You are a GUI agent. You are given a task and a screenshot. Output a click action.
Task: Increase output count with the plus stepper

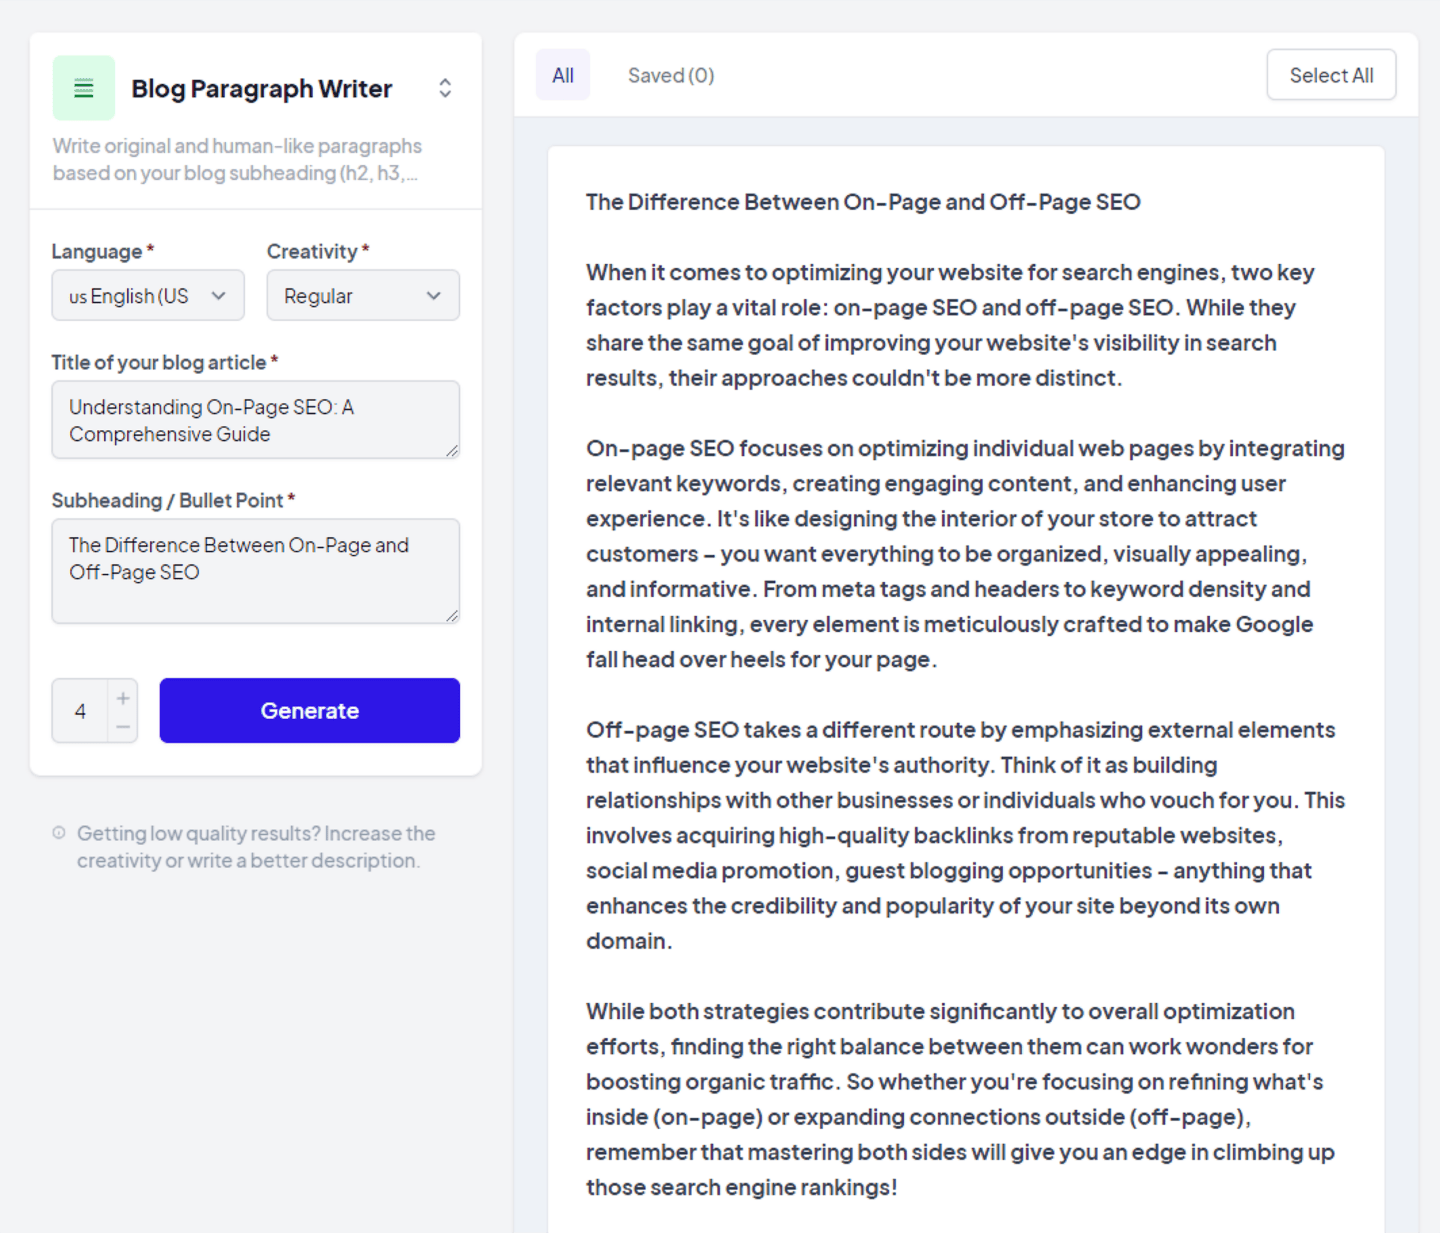click(122, 697)
